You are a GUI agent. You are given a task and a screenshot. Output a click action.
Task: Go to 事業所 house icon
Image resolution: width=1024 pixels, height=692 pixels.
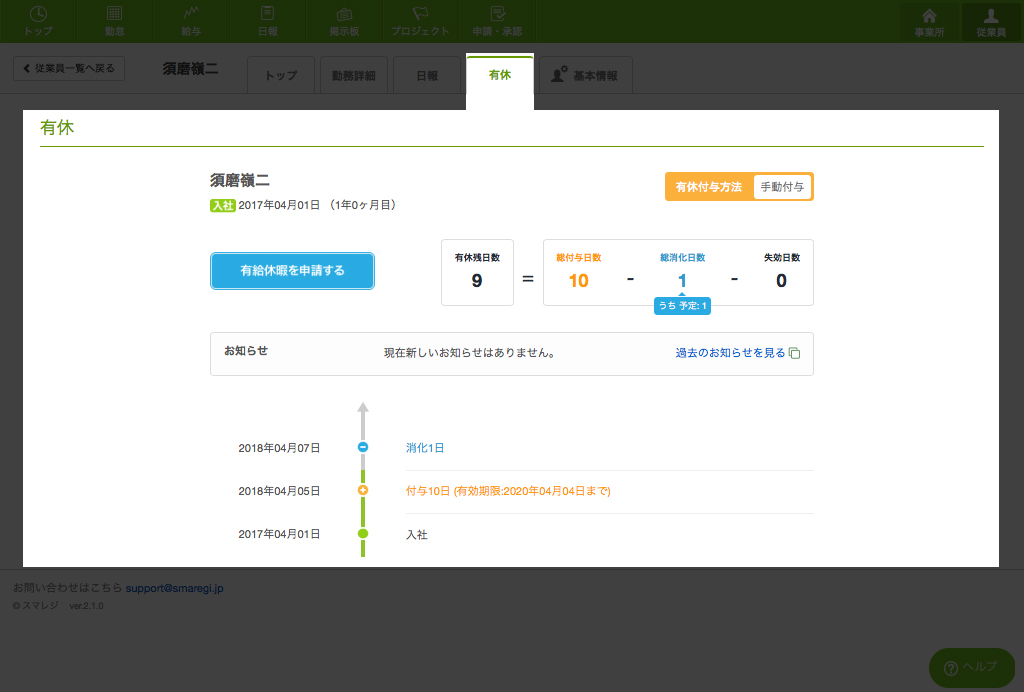pos(929,16)
